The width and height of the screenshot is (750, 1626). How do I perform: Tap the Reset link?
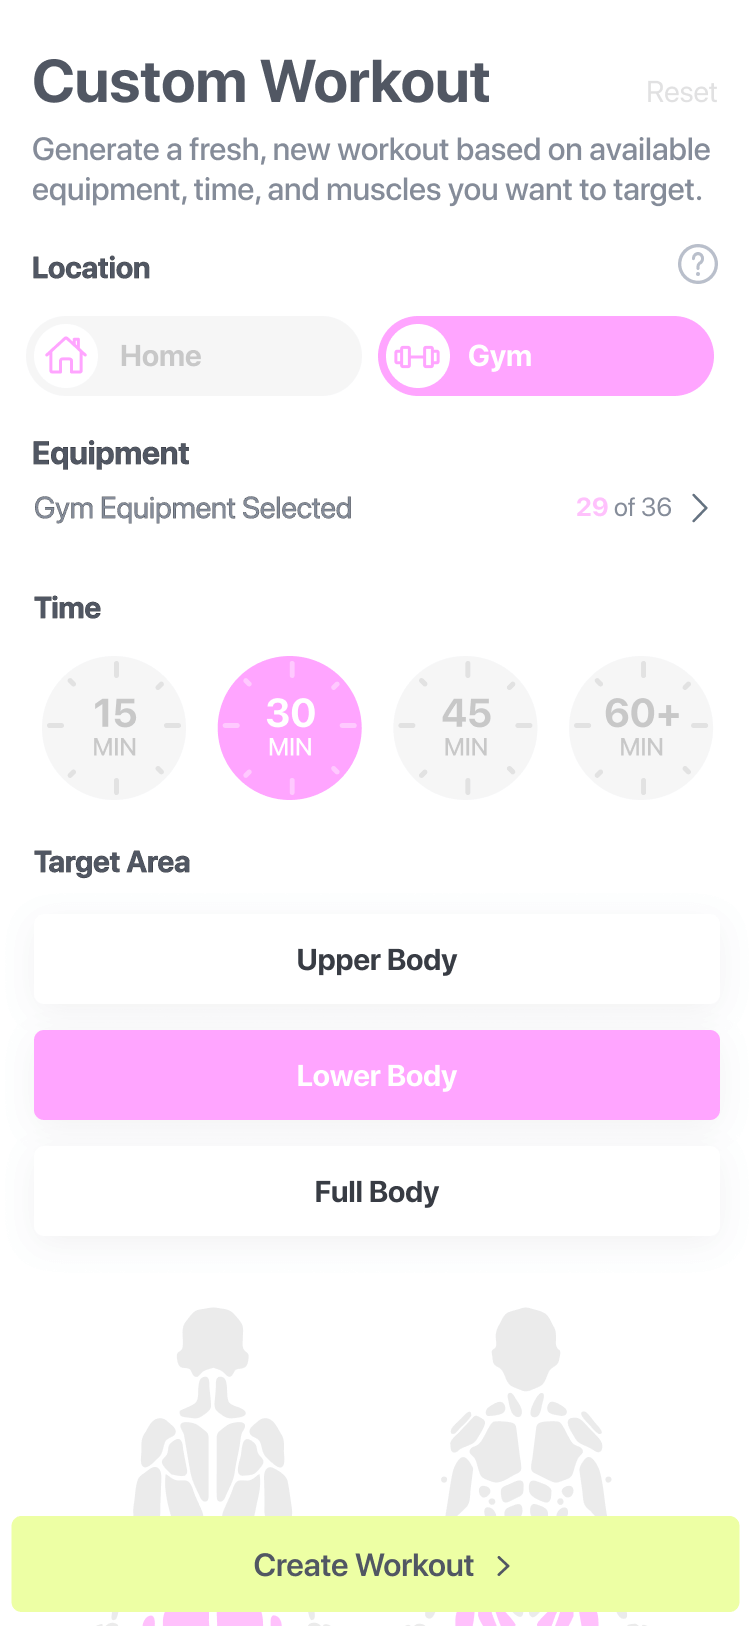click(681, 93)
